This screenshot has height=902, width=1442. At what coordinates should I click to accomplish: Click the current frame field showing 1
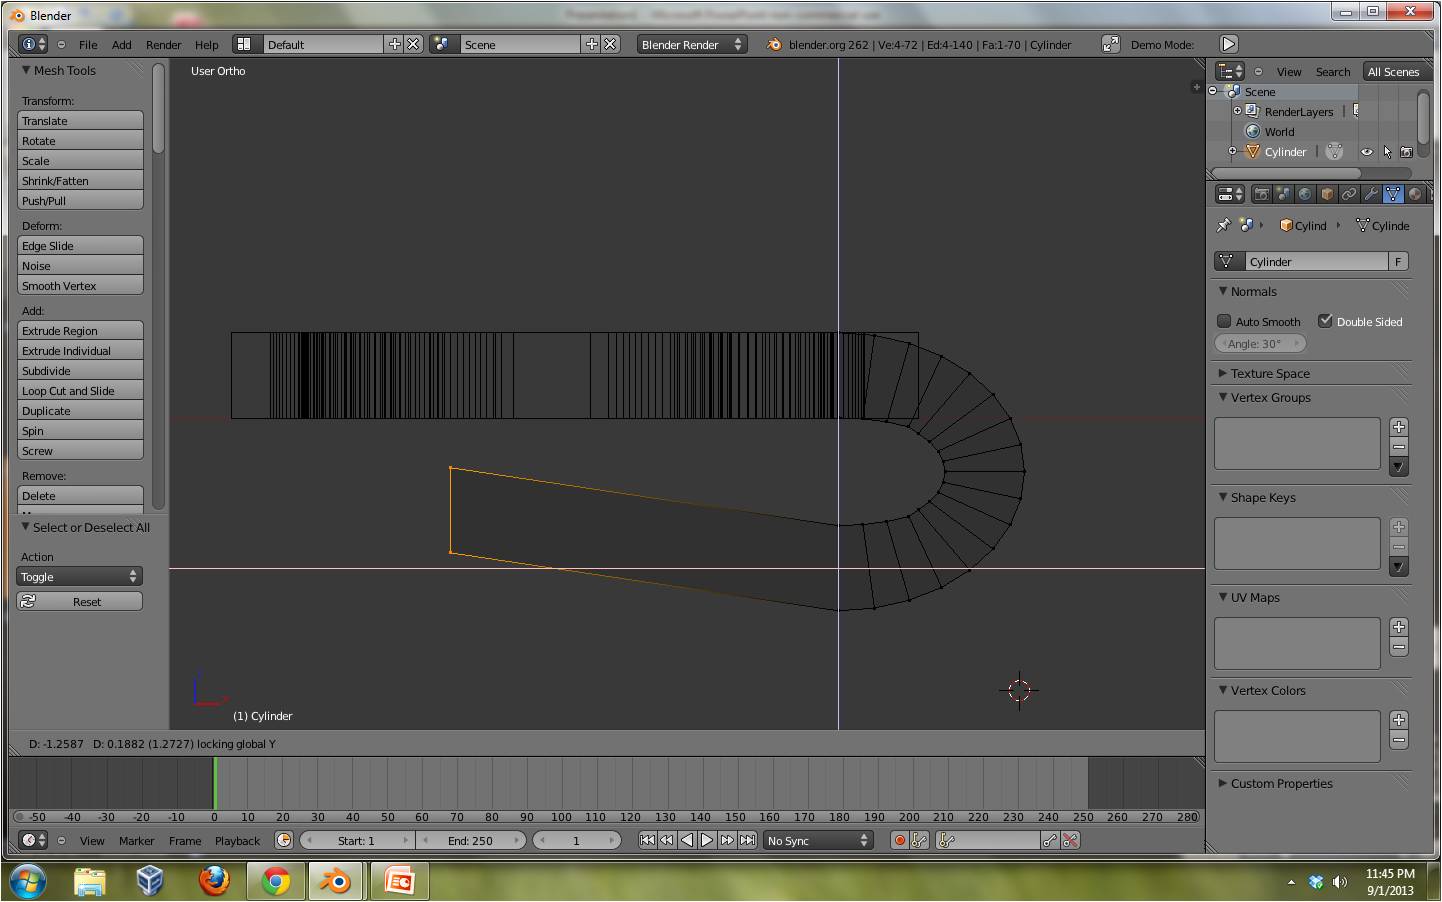[576, 840]
